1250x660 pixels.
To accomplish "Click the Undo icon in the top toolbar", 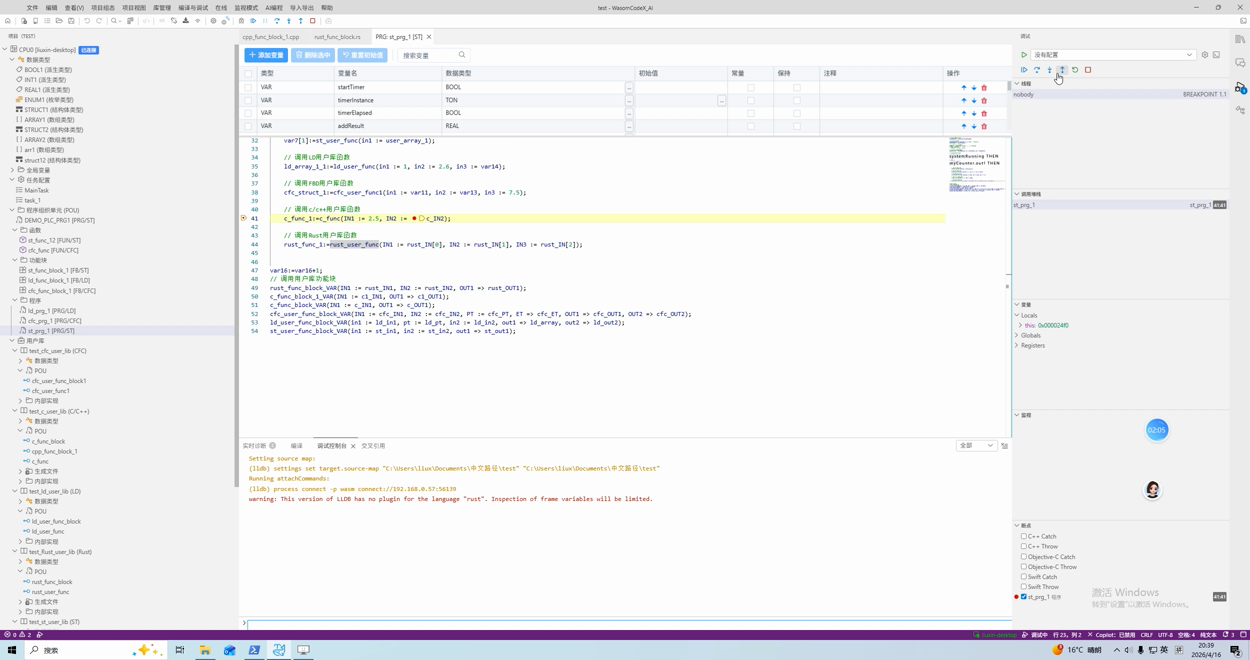I will tap(87, 20).
